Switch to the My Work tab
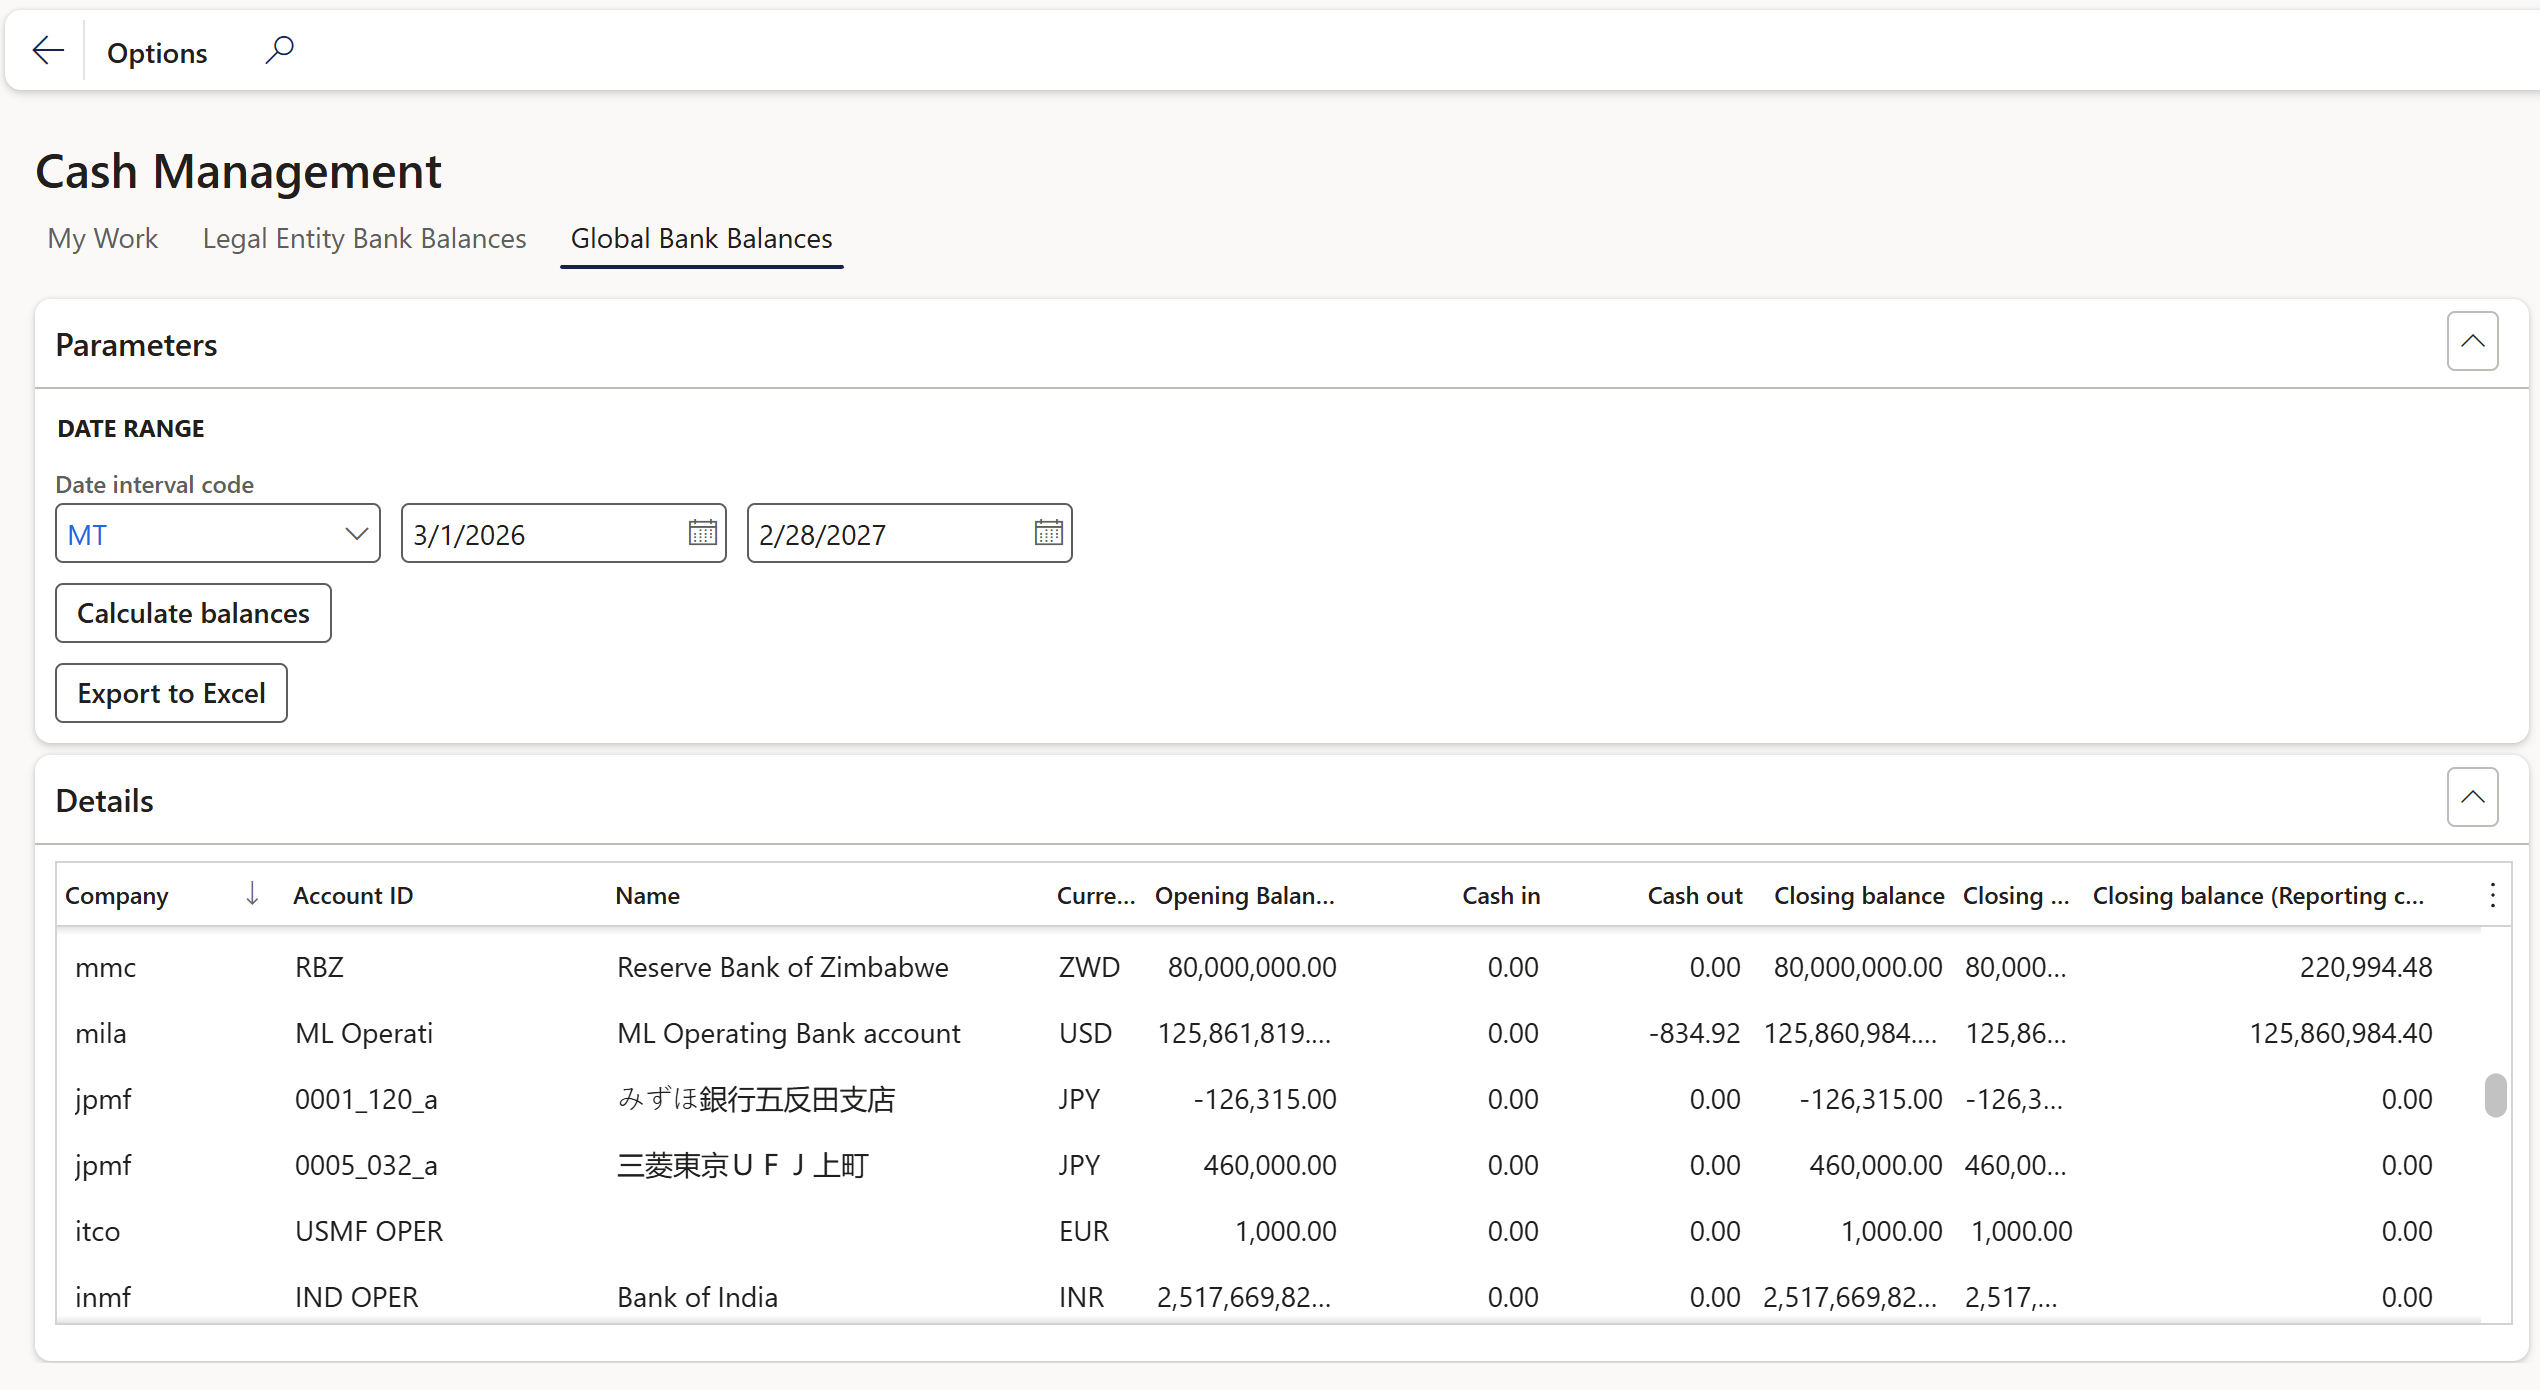 tap(103, 238)
